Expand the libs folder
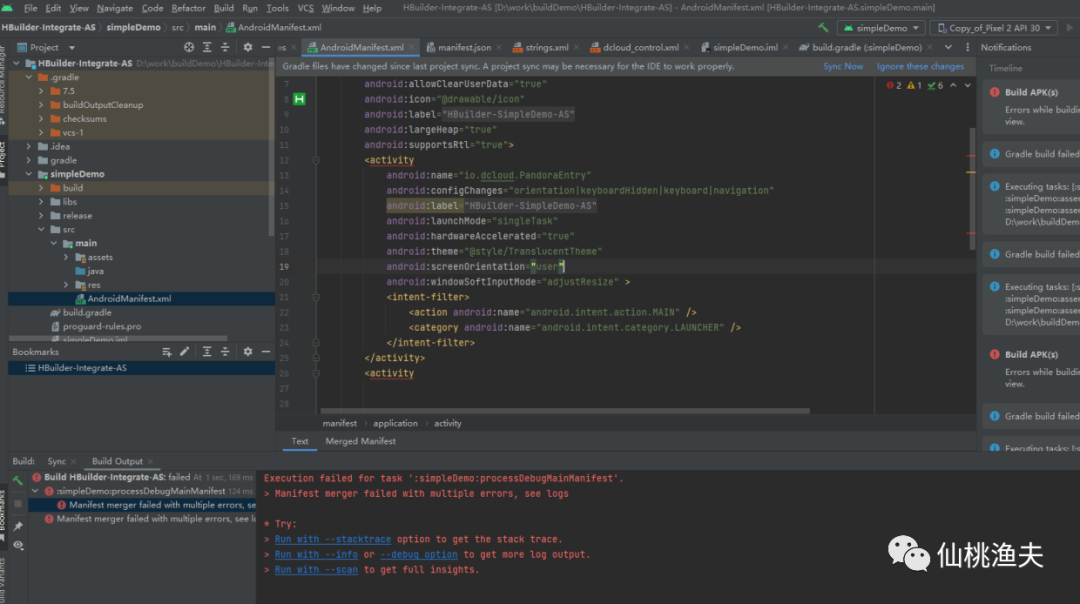 (41, 202)
